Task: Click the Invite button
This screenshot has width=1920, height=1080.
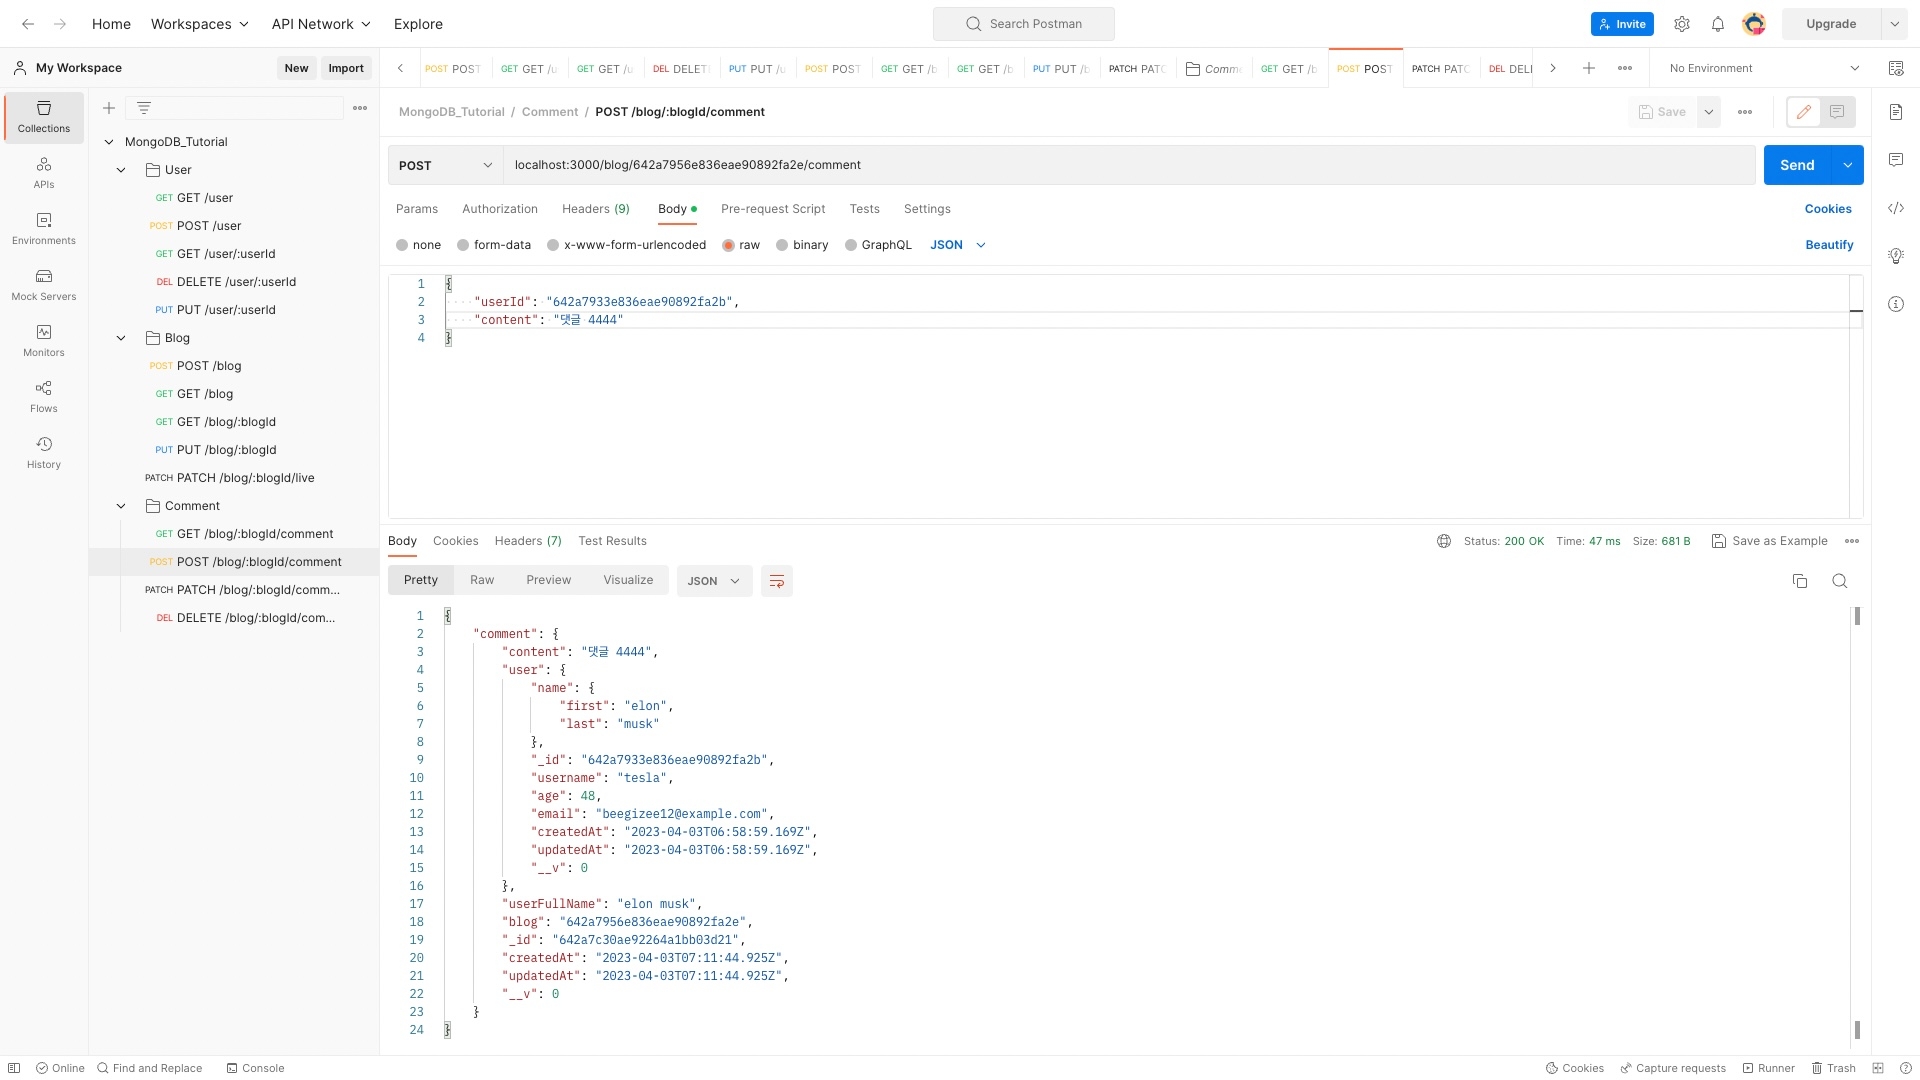Action: tap(1622, 24)
